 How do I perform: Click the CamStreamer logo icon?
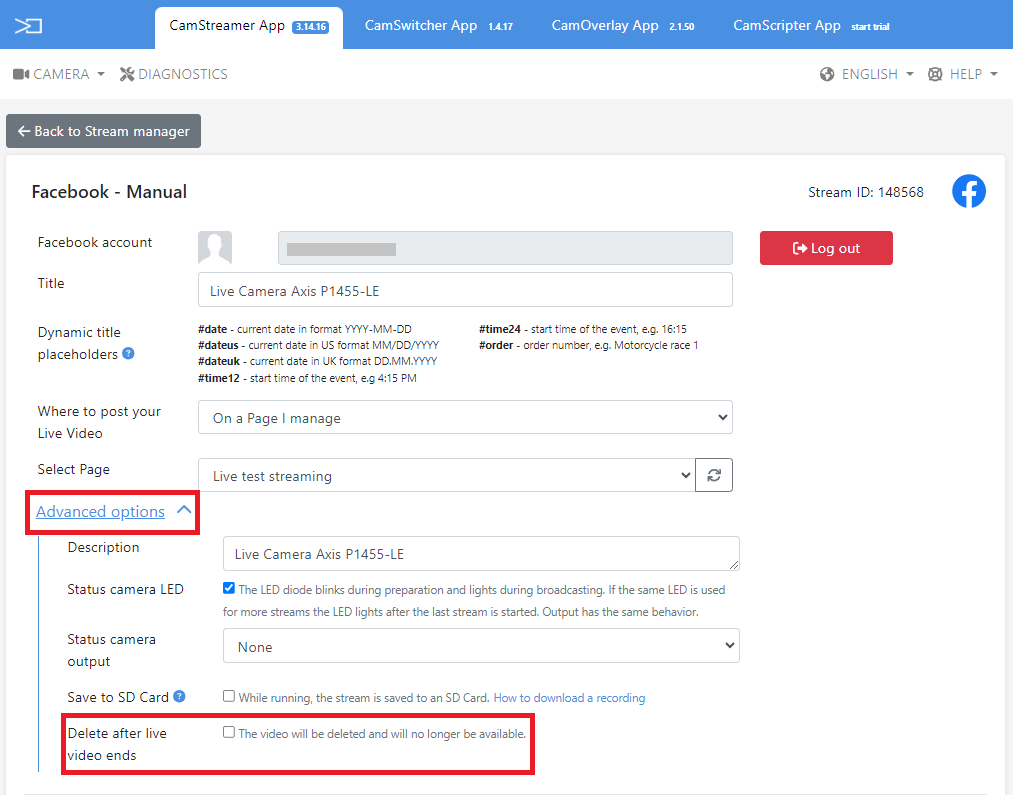click(x=28, y=26)
